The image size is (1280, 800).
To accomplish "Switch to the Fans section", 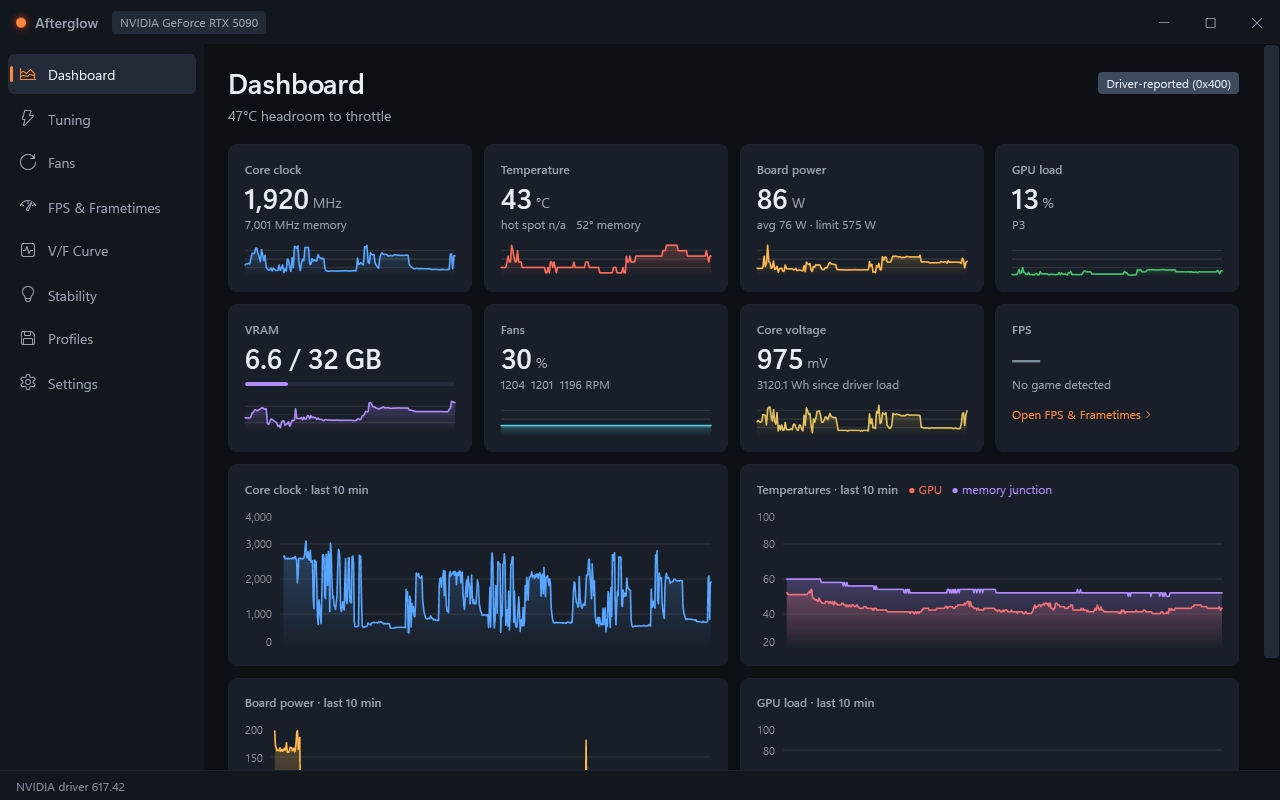I will point(102,163).
